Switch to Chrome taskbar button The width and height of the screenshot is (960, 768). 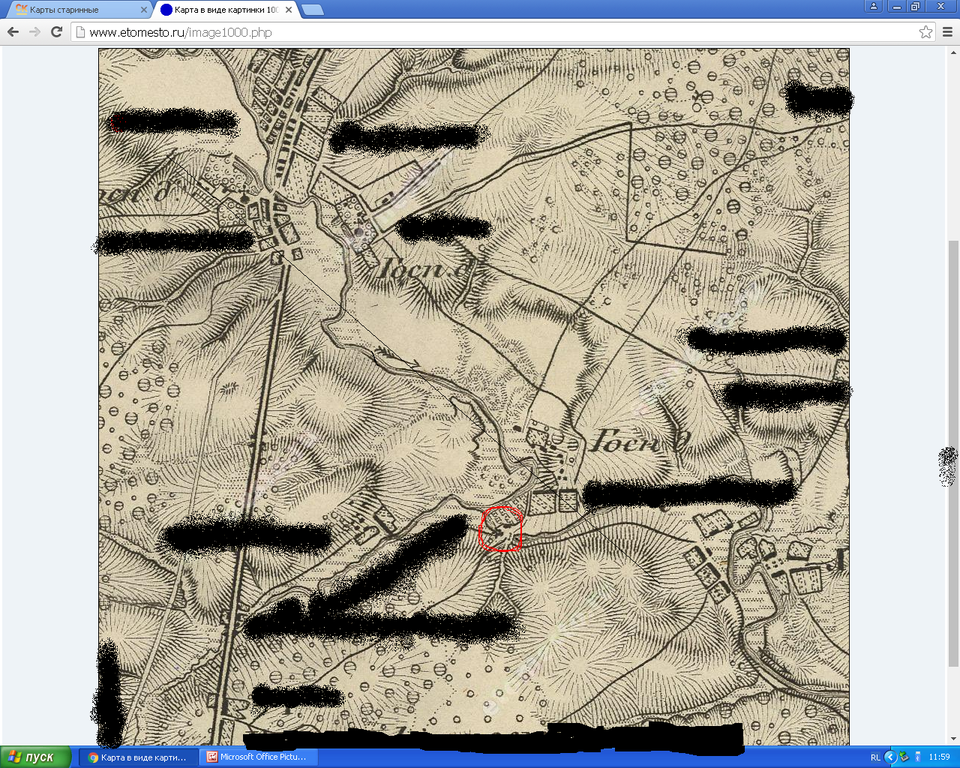pos(138,757)
